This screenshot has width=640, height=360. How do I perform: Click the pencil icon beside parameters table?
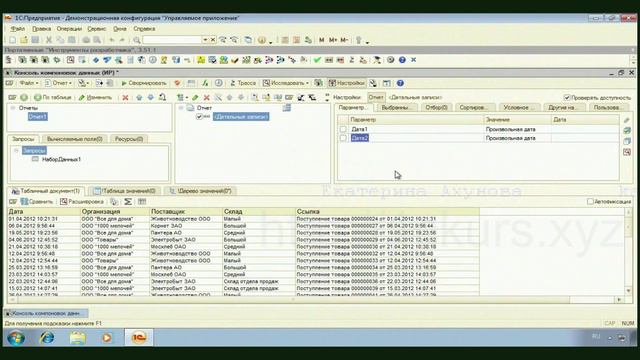[x=627, y=120]
